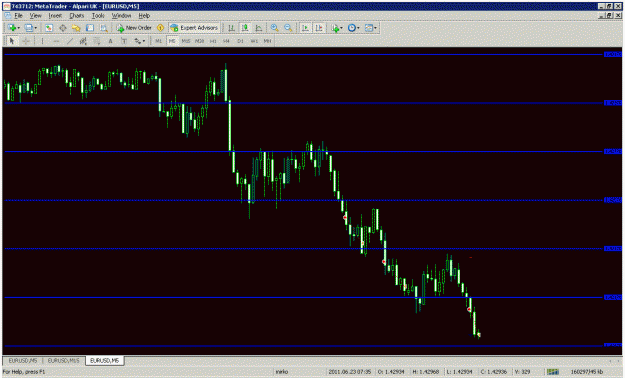Click the V: 329 volume status entry
The width and height of the screenshot is (625, 378).
(522, 372)
